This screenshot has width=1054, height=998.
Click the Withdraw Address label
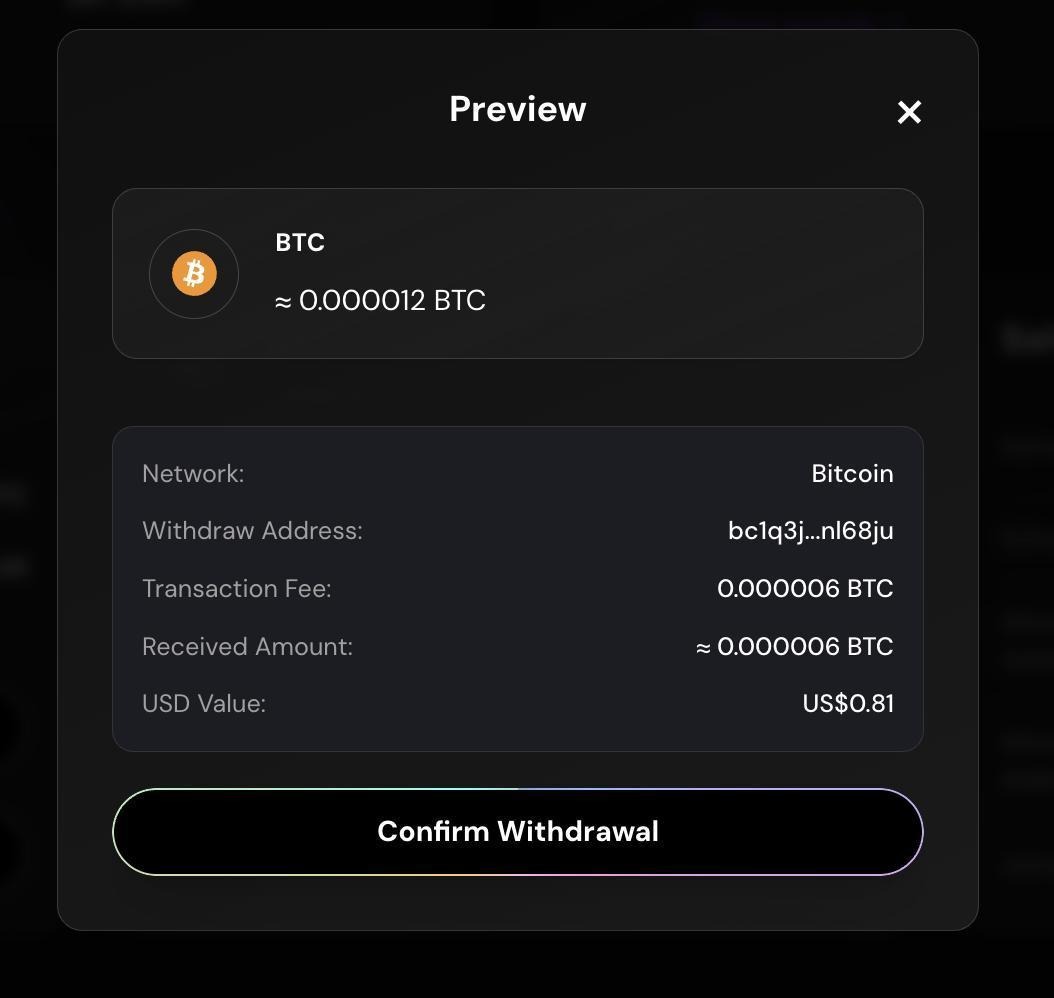pos(252,531)
